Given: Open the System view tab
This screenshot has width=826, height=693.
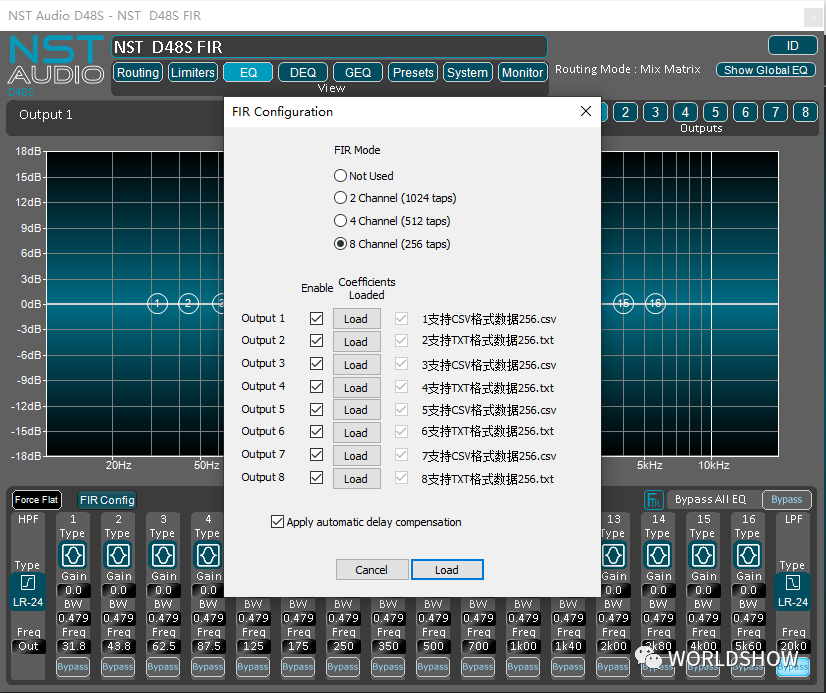Looking at the screenshot, I should pos(468,72).
